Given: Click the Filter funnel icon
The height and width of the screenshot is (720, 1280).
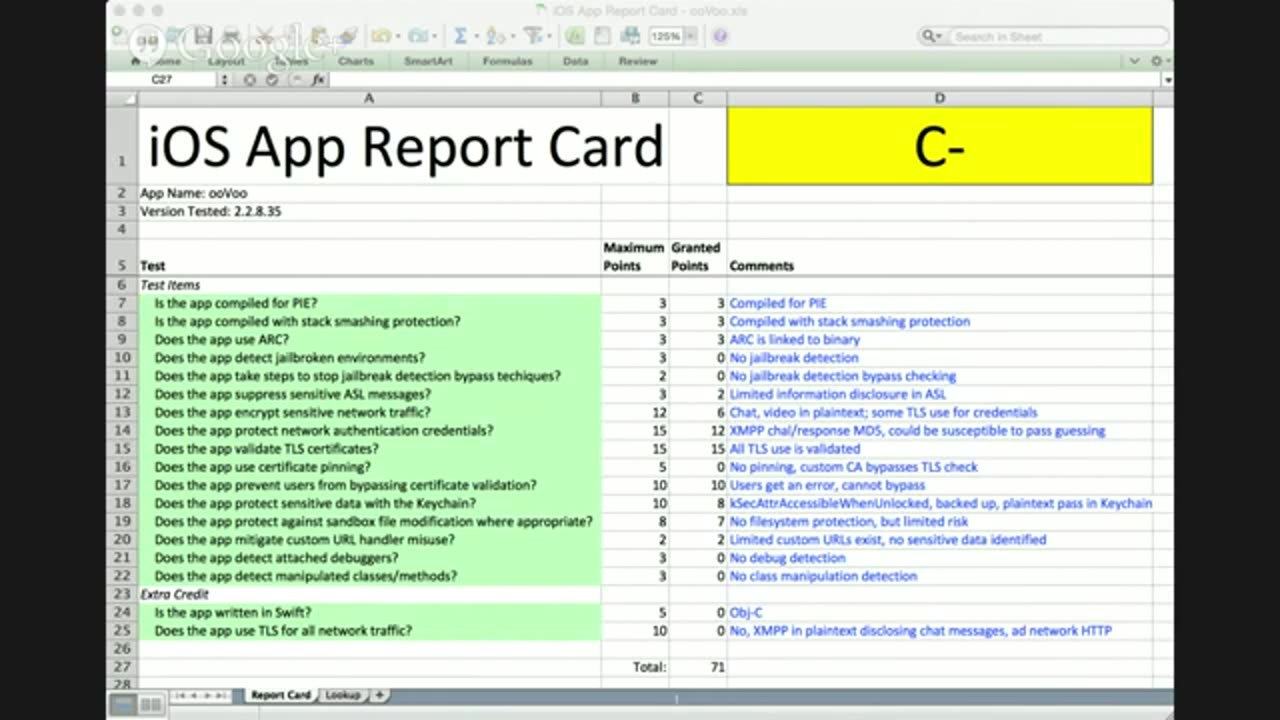Looking at the screenshot, I should click(x=532, y=36).
